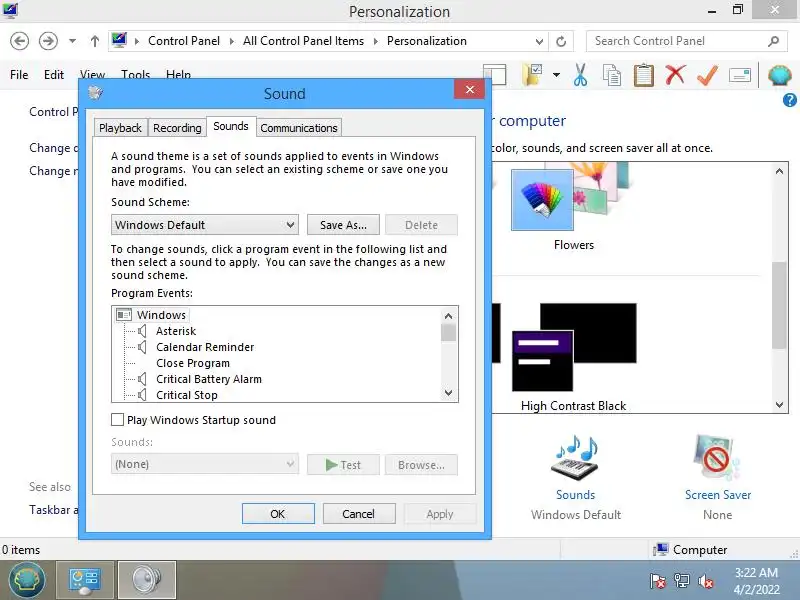Screen dimensions: 800x600
Task: Open the Start button shell icon
Action: [27, 580]
